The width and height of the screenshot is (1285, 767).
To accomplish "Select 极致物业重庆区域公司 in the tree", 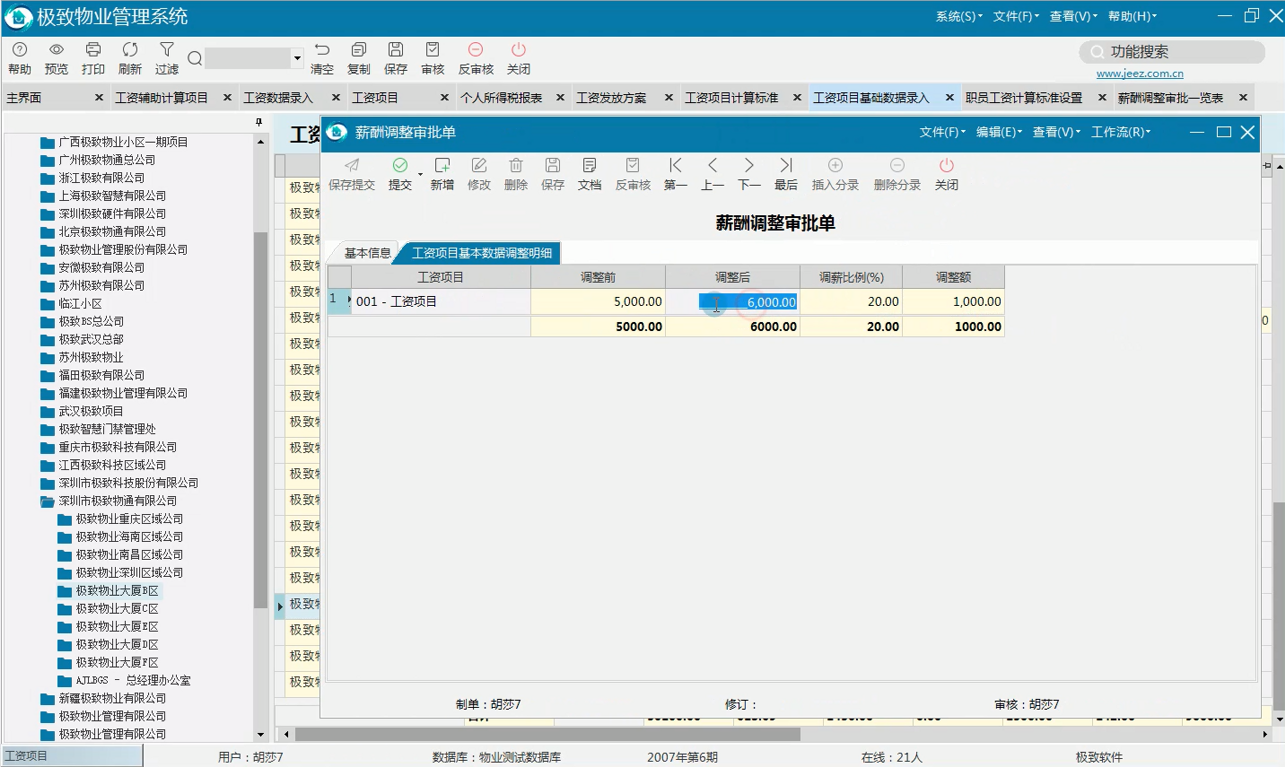I will coord(129,519).
